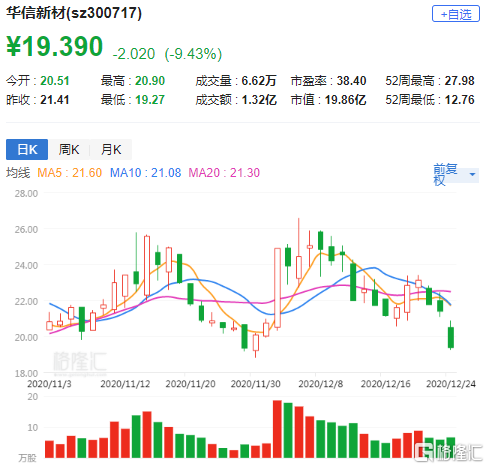
Task: Click the faint 格隆汇 watermark inside chart
Action: pos(80,362)
